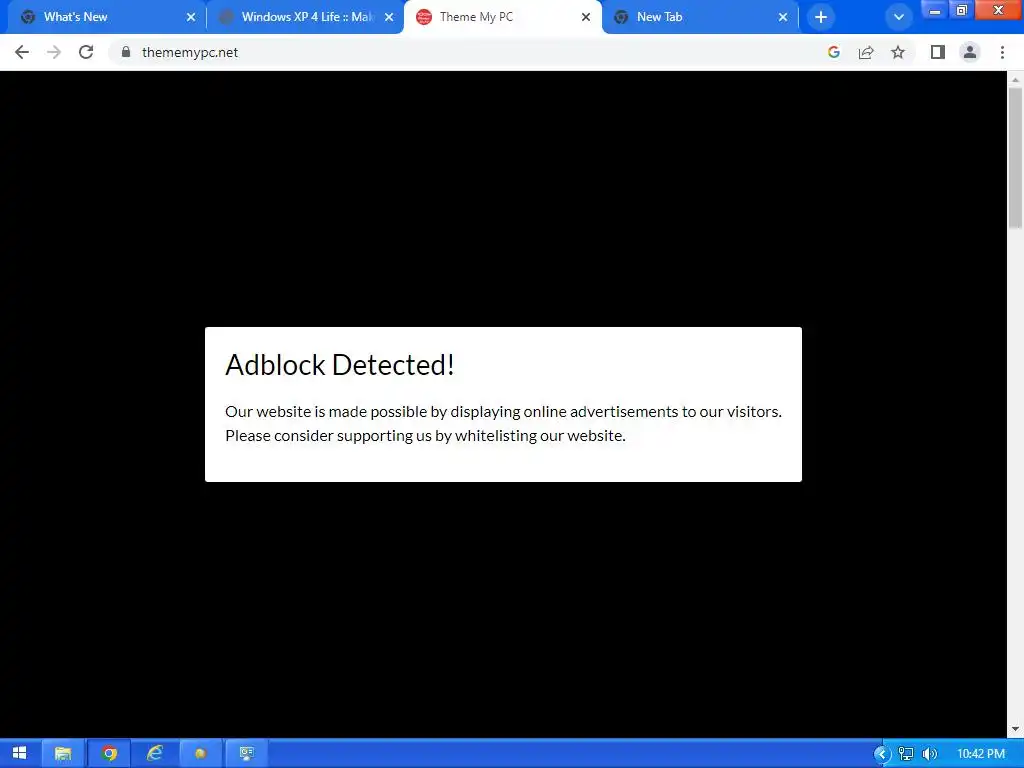Open the Chrome three-dot menu
The width and height of the screenshot is (1024, 768).
[1002, 52]
